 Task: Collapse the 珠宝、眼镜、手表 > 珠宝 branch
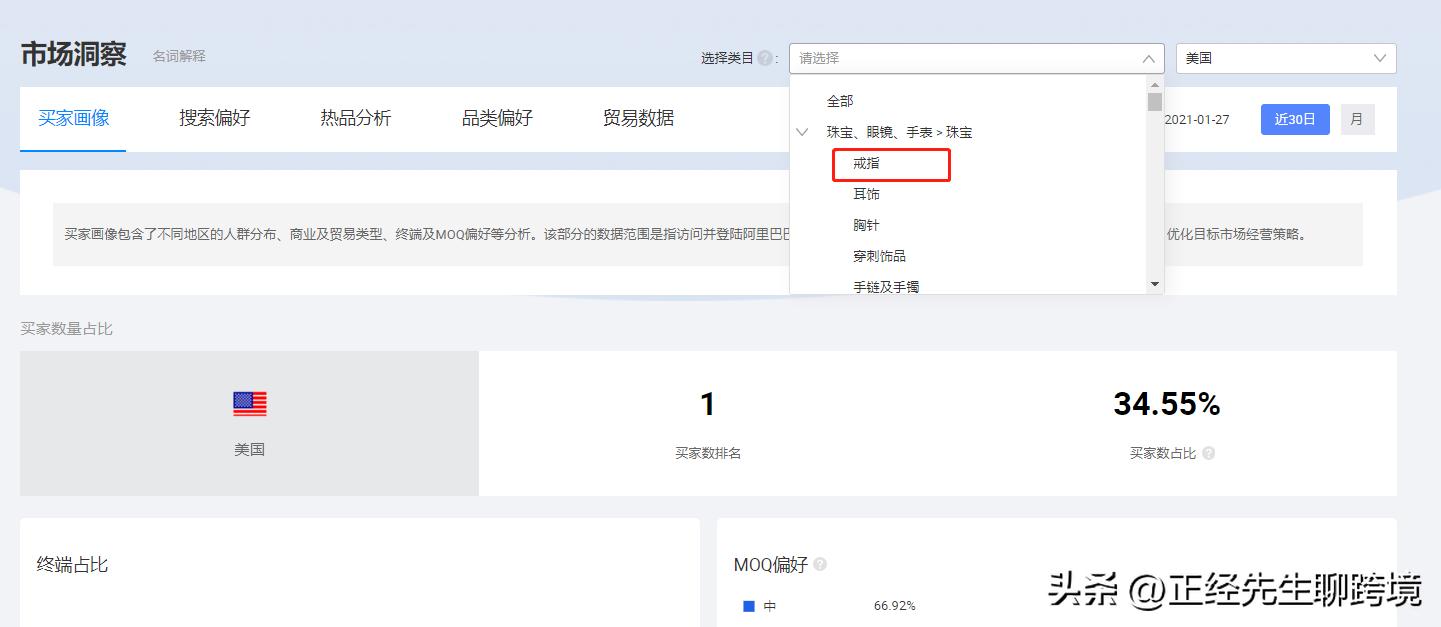point(802,131)
